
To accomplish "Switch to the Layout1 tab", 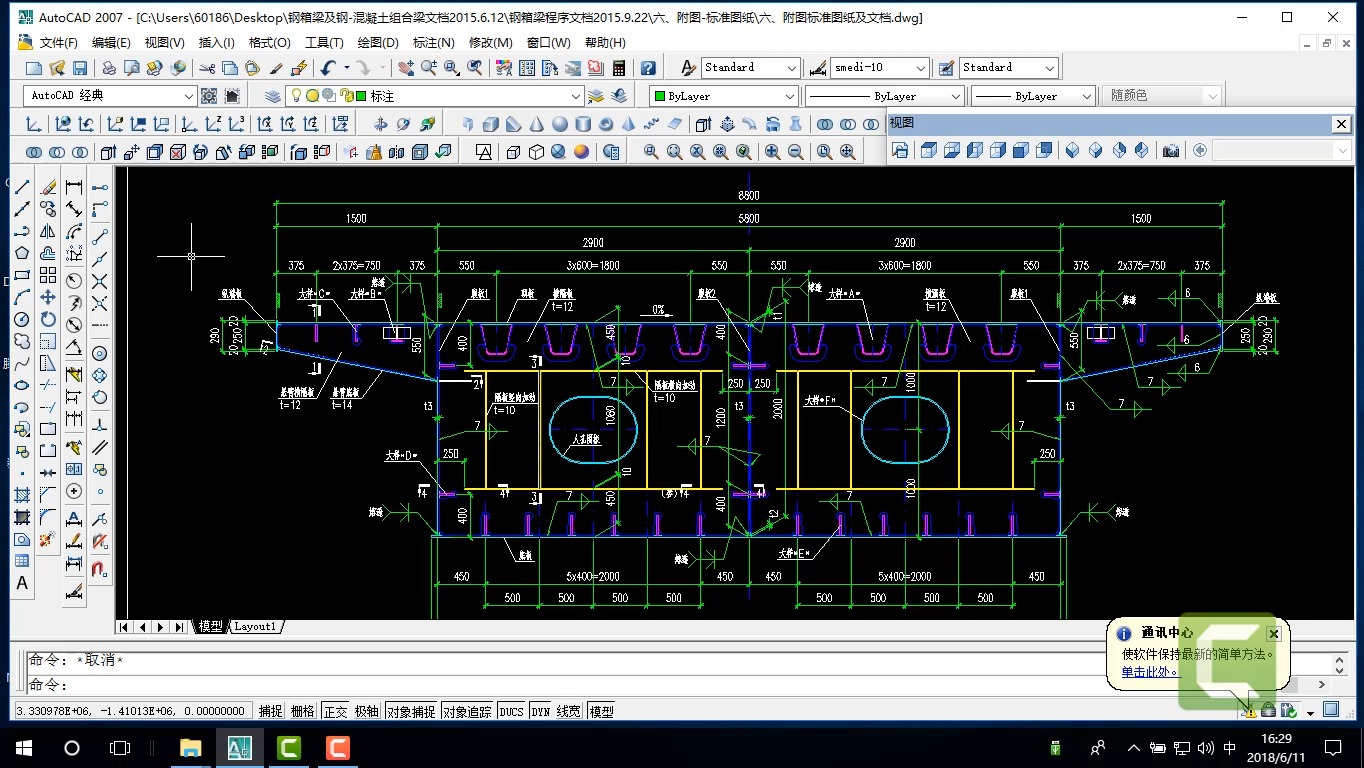I will pyautogui.click(x=255, y=627).
